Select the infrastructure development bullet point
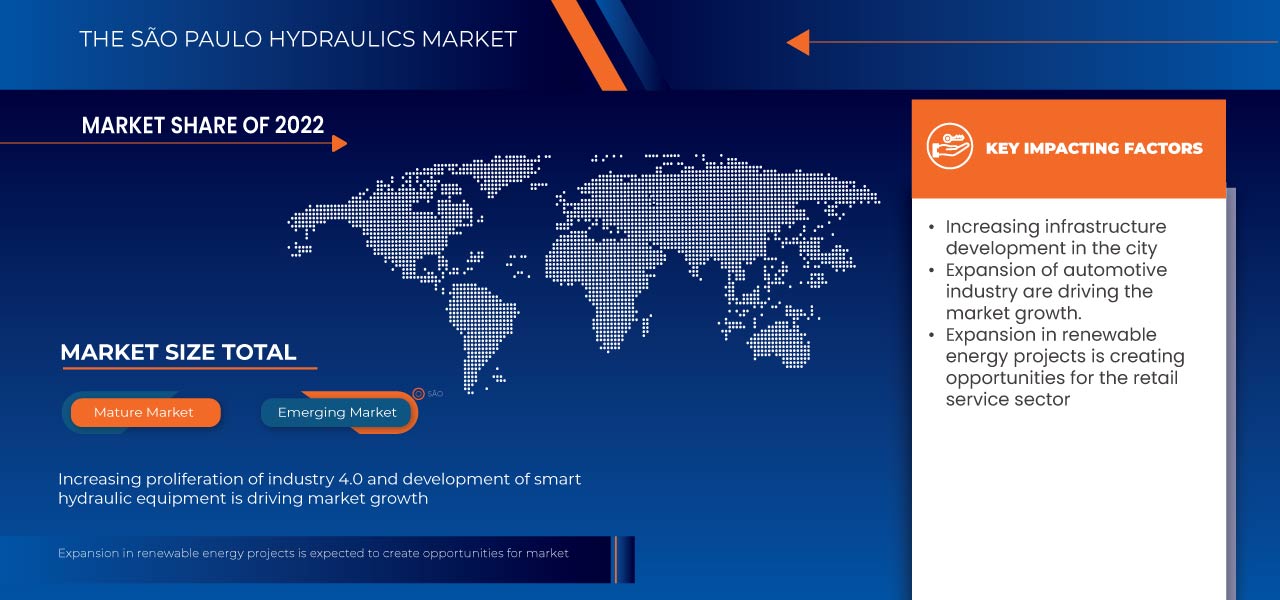Screen dimensions: 1280x600 pyautogui.click(x=1055, y=237)
